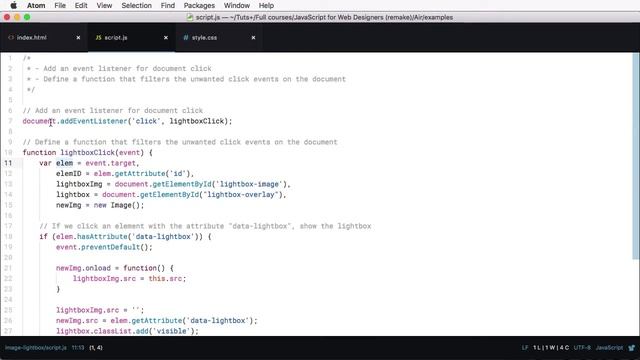Viewport: 640px width, 360px height.
Task: Click the file path image-lightbox/script.js in status bar
Action: [36, 348]
